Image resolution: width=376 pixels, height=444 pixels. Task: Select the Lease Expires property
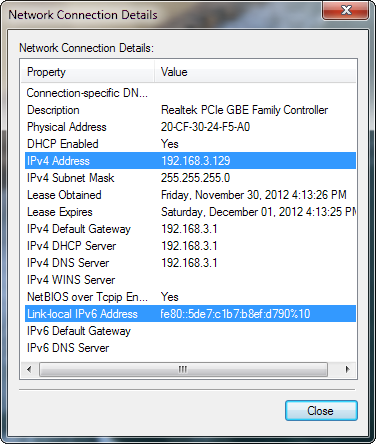point(60,212)
